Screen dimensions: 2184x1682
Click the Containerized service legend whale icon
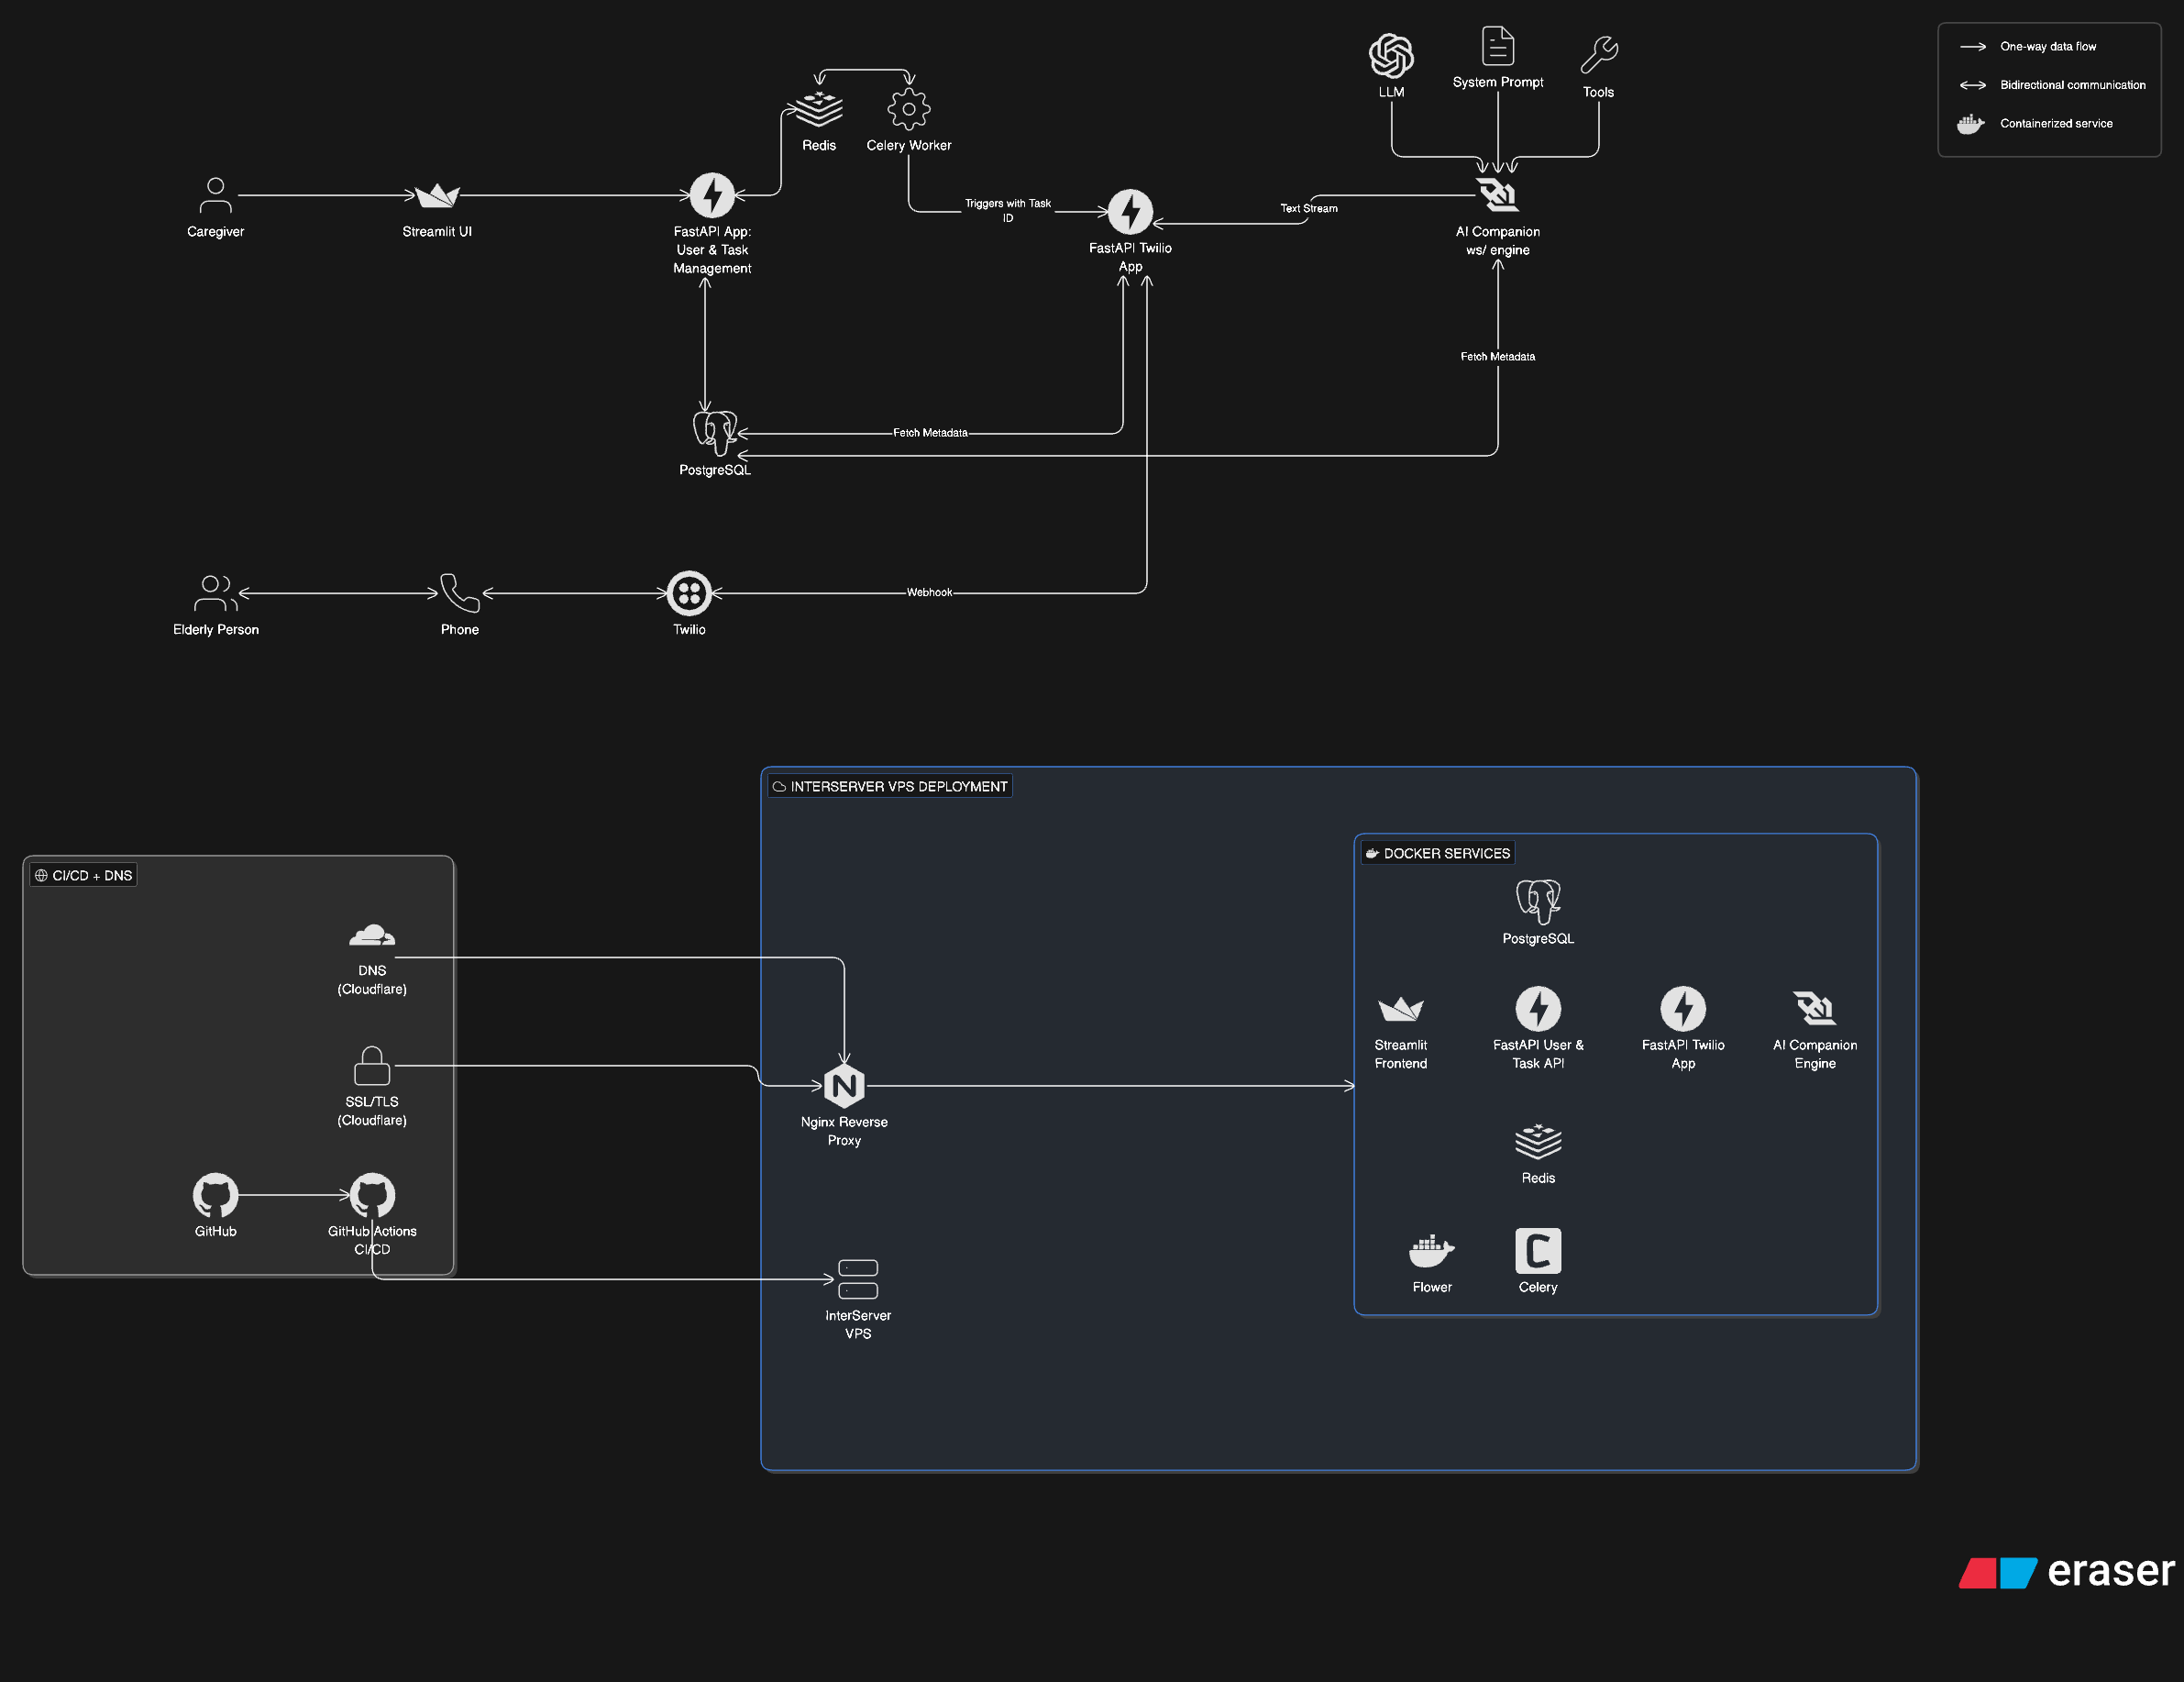pos(1970,124)
